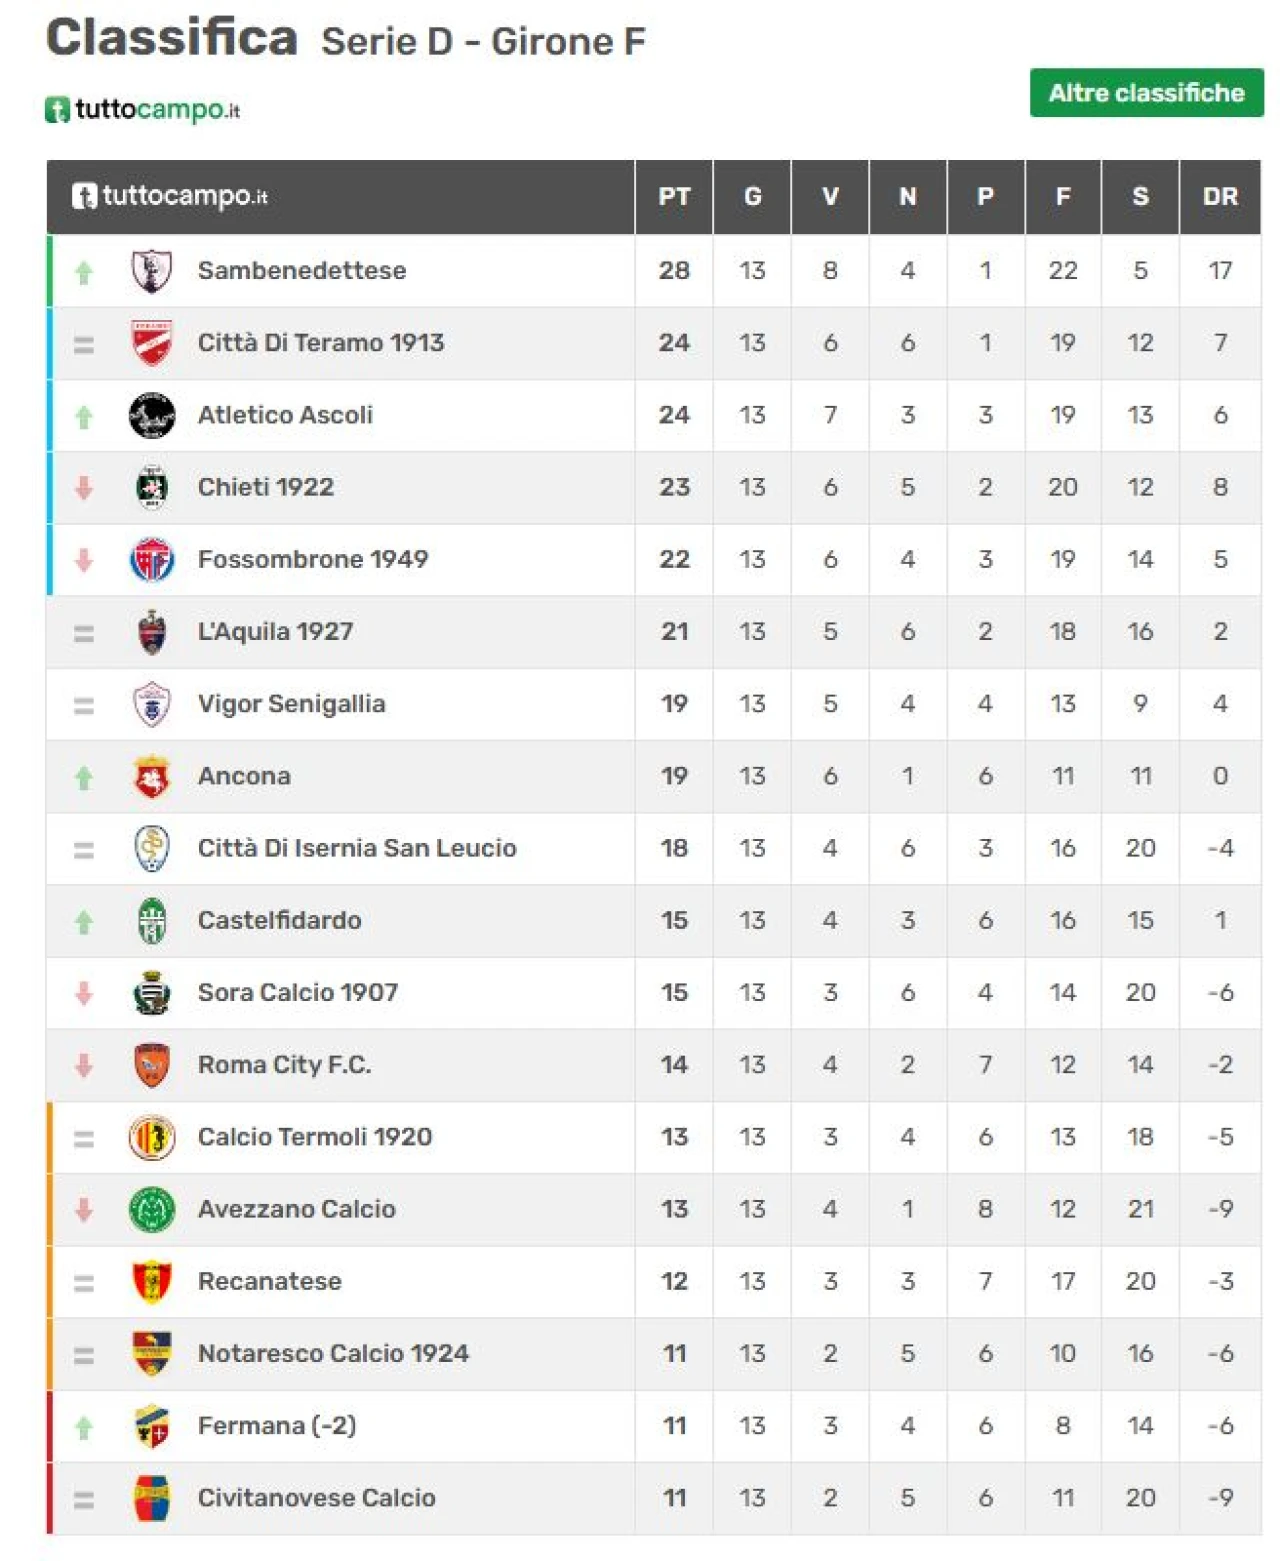Viewport: 1280px width, 1561px height.
Task: Click the red down arrow beside Chieti 1922
Action: [x=84, y=488]
